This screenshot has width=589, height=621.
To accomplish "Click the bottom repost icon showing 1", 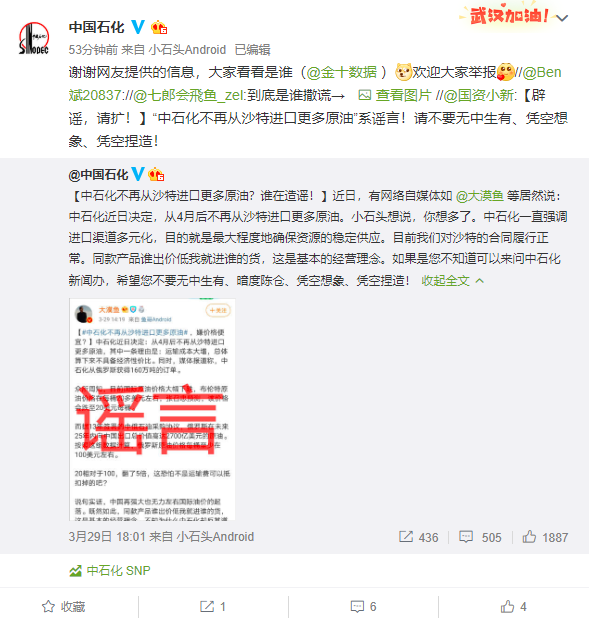I will pos(213,607).
